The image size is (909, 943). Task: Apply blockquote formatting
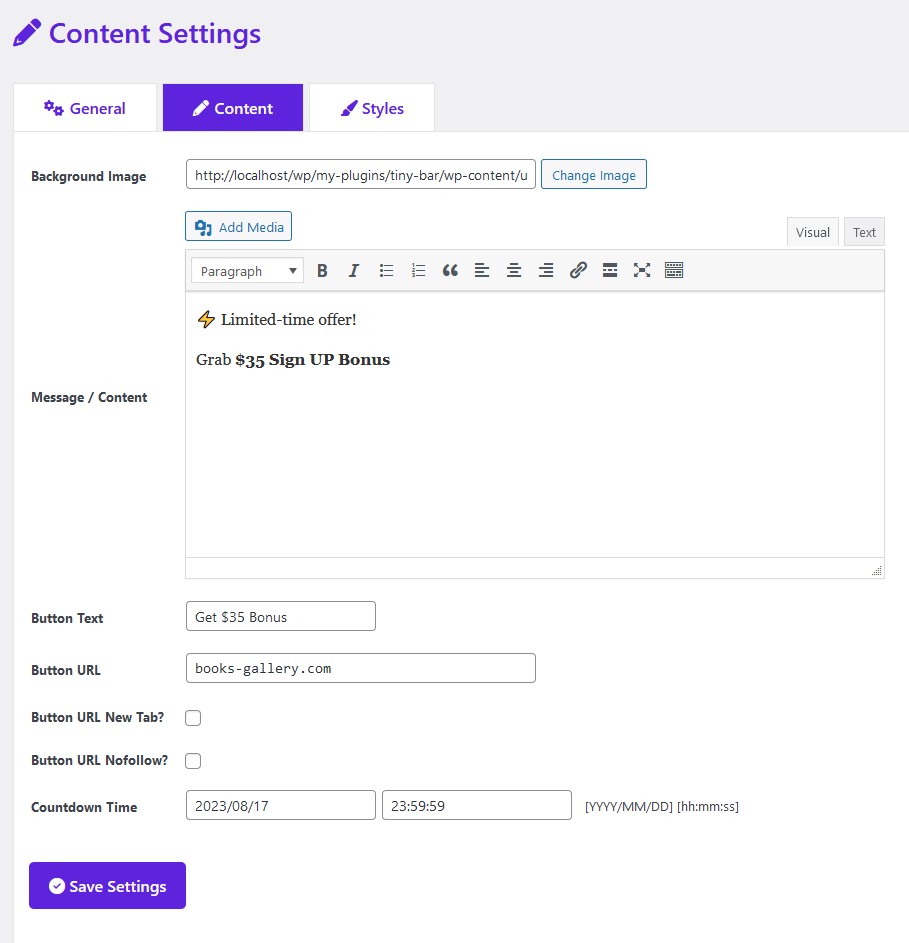coord(450,270)
